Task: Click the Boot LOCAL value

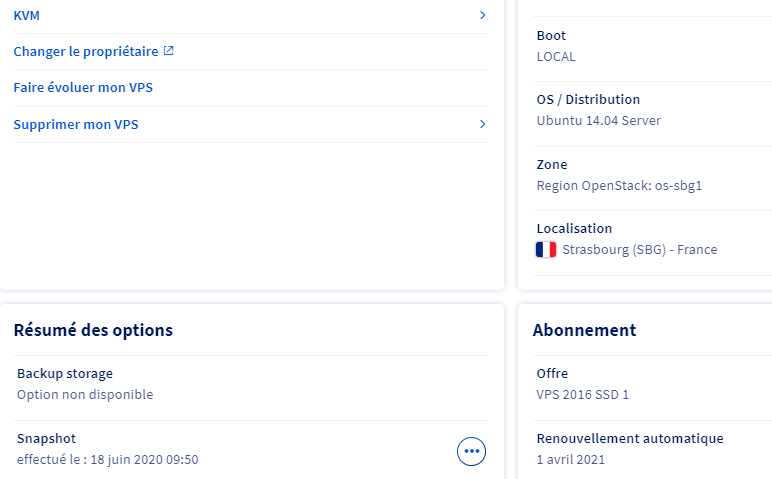Action: click(x=556, y=57)
